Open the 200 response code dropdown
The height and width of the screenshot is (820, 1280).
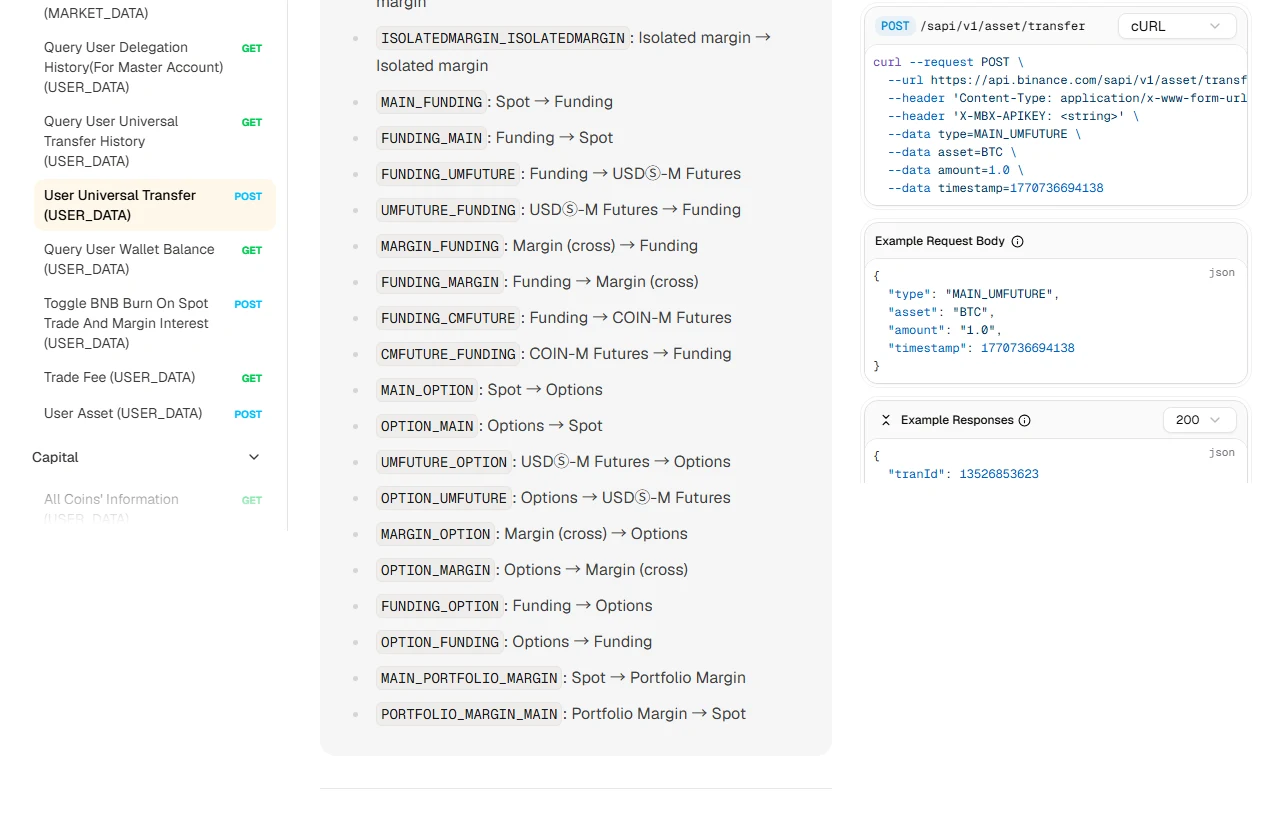[1199, 420]
